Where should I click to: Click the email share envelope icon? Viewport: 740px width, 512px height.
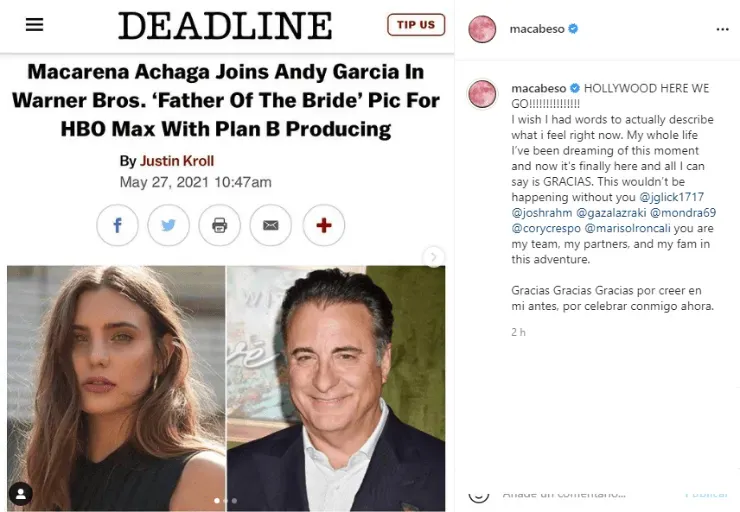pyautogui.click(x=270, y=225)
